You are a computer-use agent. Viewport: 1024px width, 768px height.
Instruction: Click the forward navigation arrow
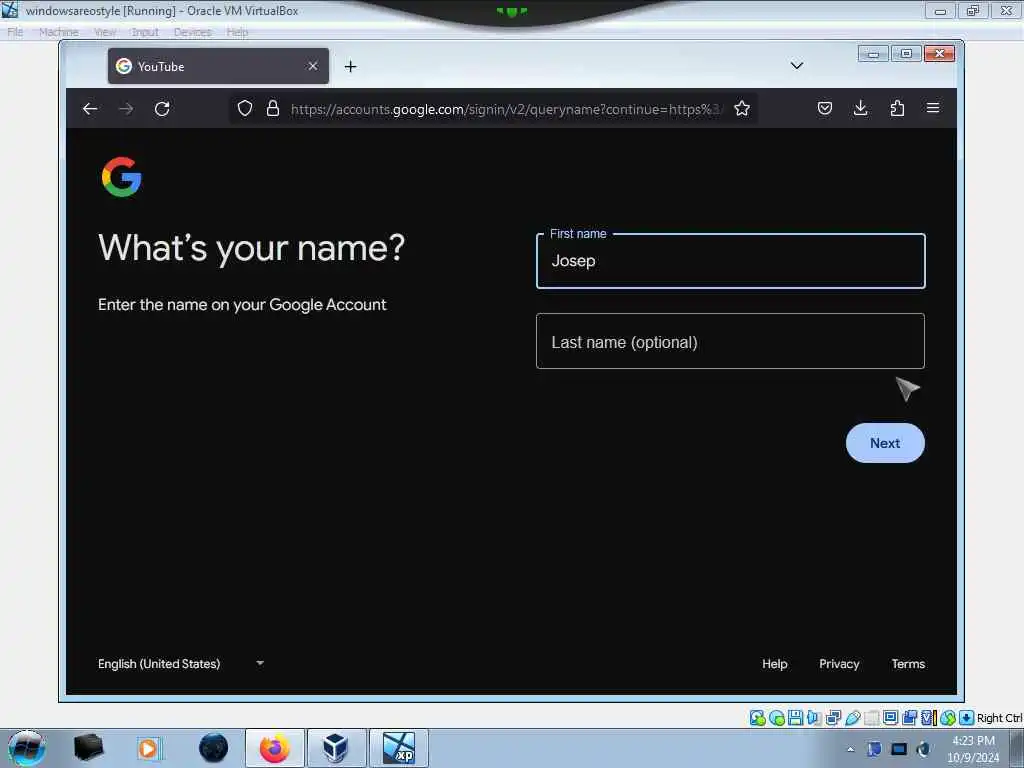click(126, 108)
